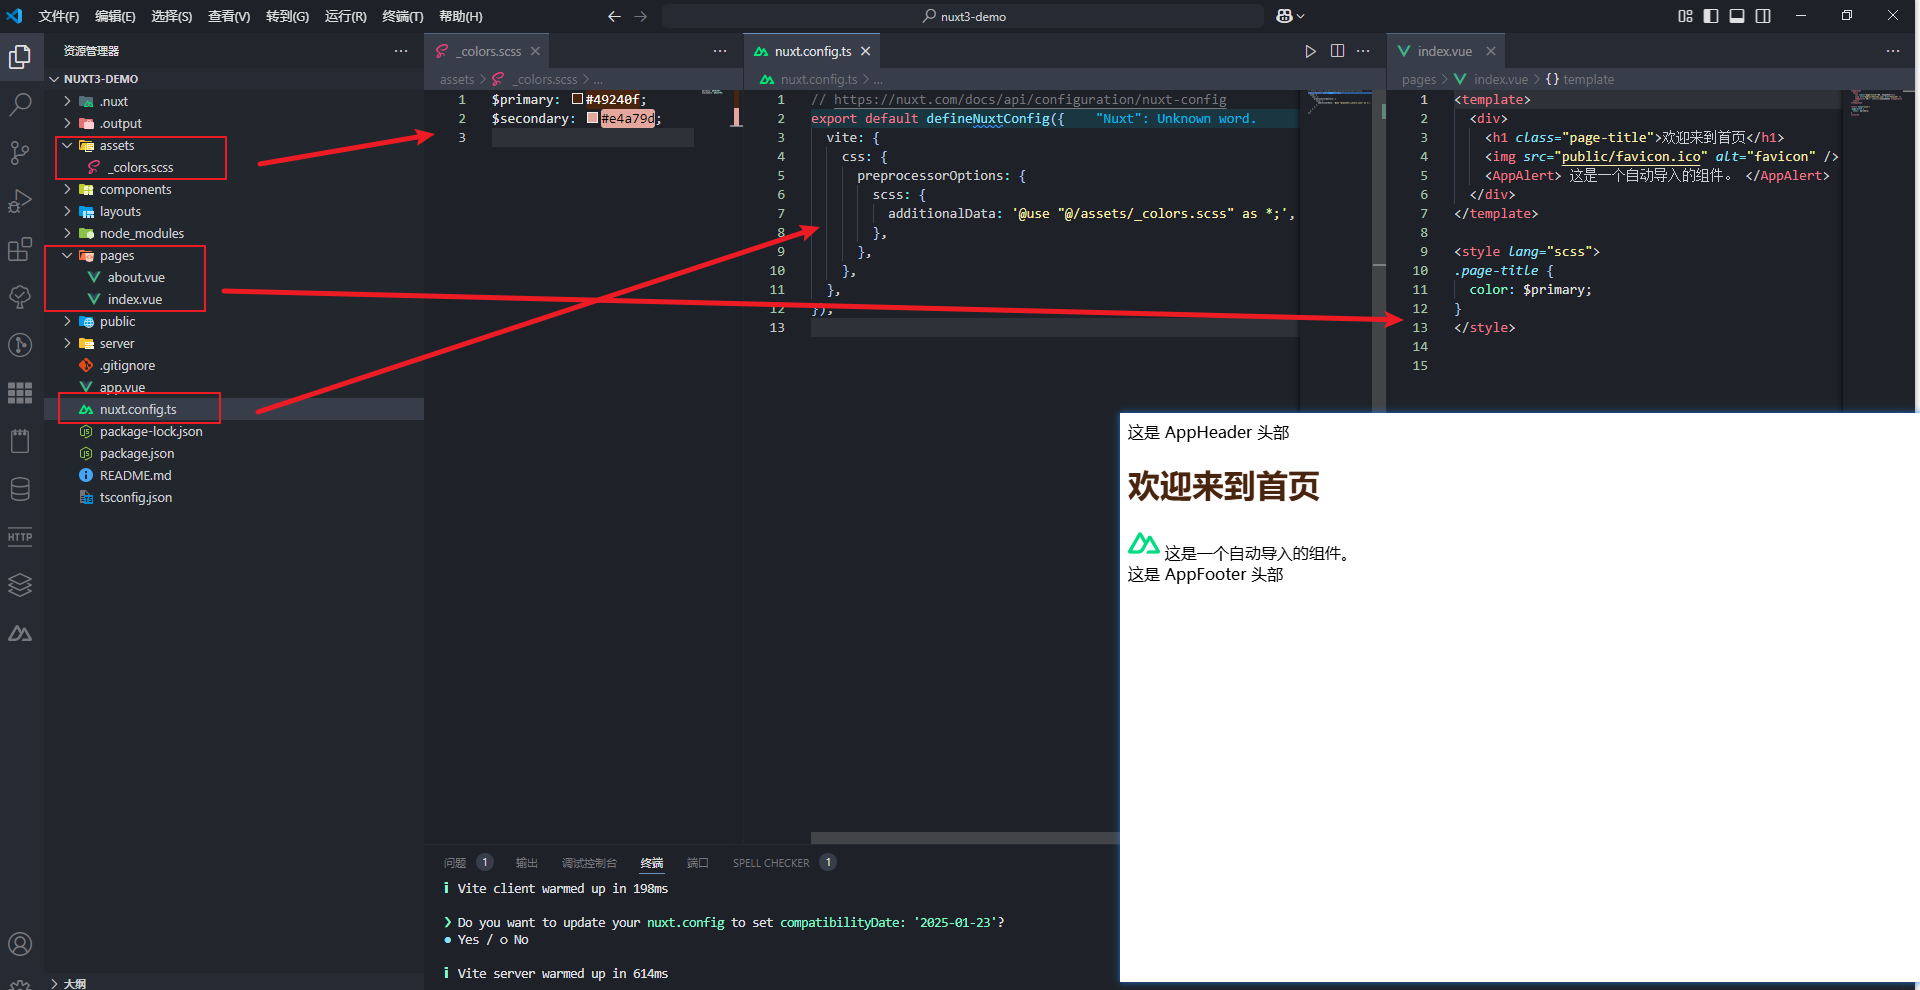Screen dimensions: 1920x990
Task: Close the nuxt.config.ts tab
Action: [x=865, y=51]
